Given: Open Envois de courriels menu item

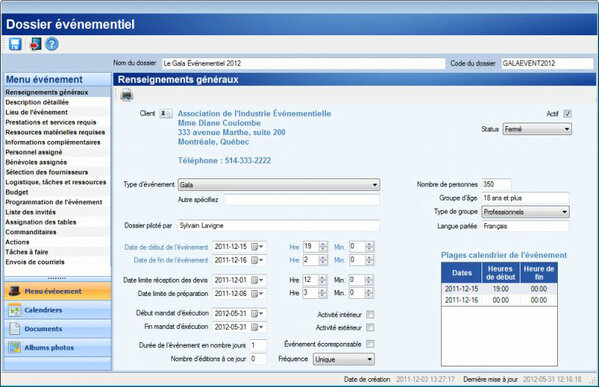Looking at the screenshot, I should coord(57,262).
